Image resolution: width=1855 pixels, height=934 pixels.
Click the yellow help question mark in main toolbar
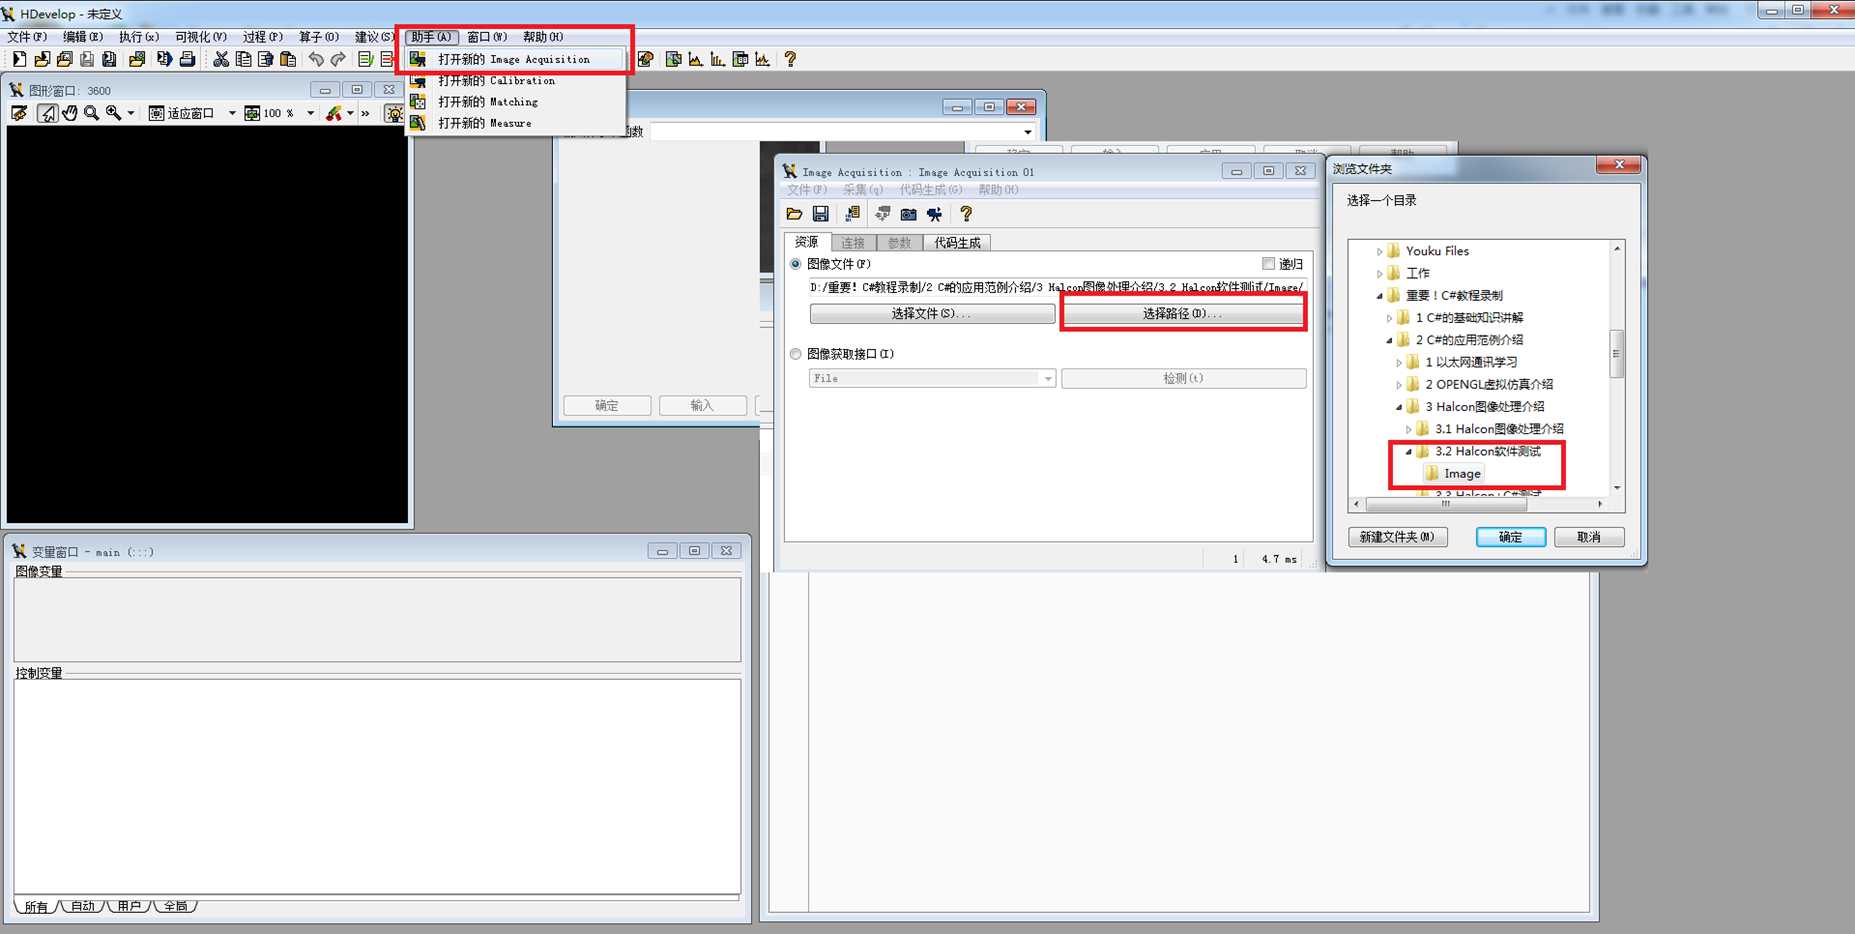790,59
